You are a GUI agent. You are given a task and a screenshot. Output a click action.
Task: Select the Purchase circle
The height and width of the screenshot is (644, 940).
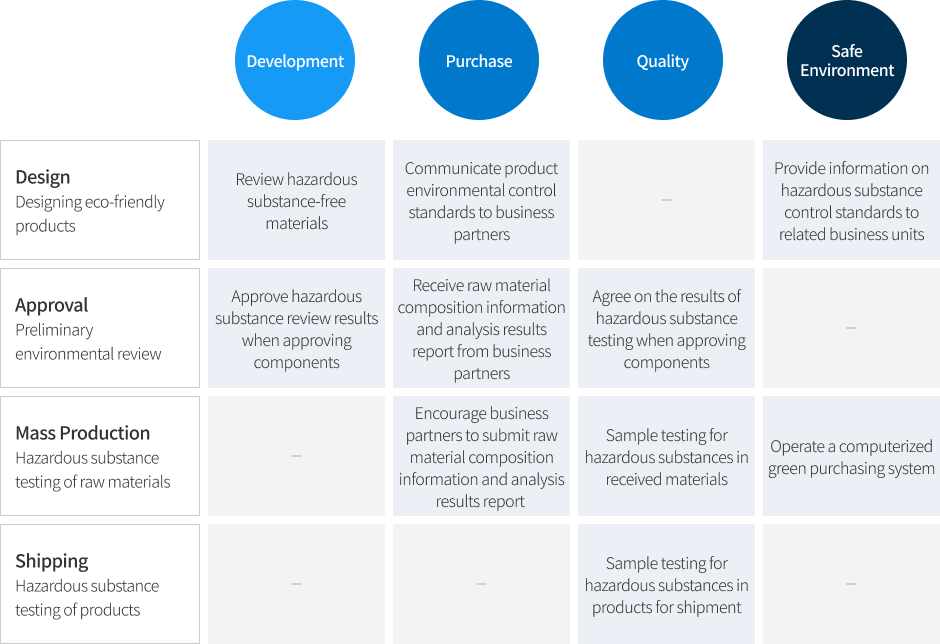(479, 60)
